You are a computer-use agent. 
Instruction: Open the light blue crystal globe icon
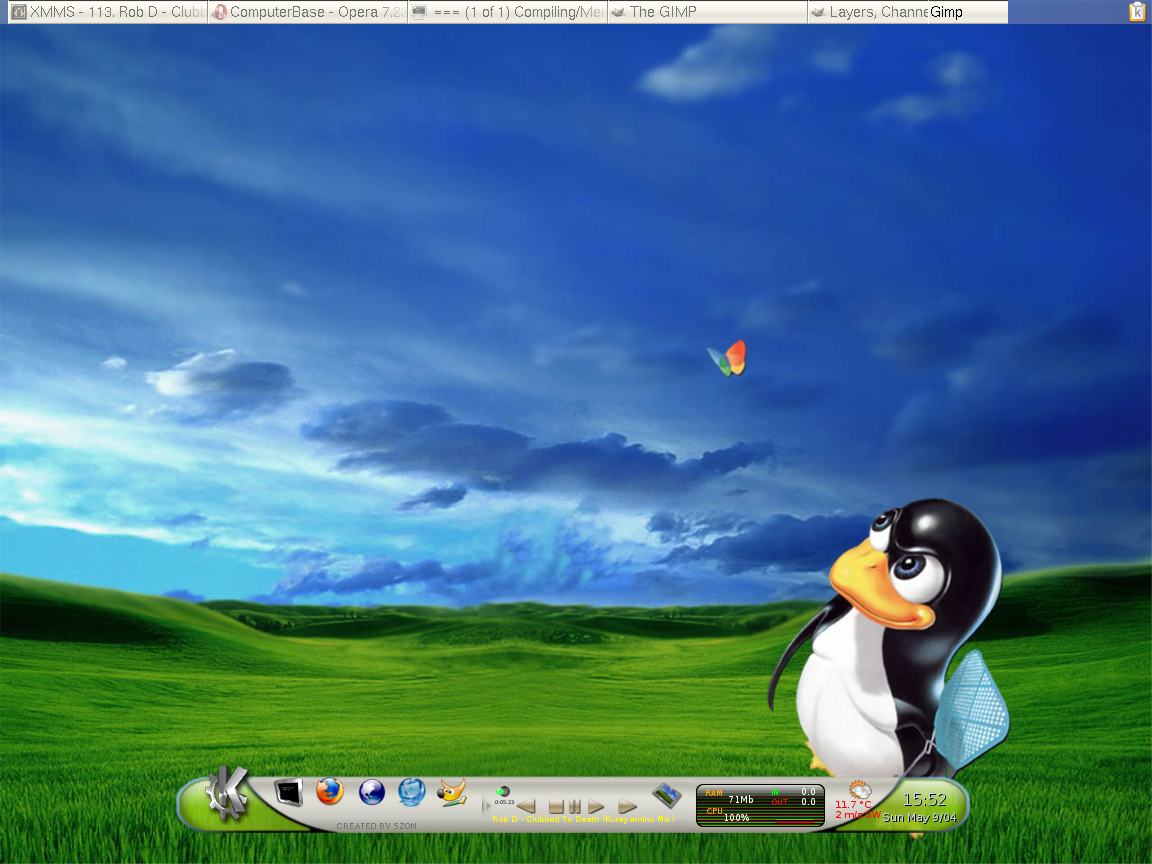411,792
